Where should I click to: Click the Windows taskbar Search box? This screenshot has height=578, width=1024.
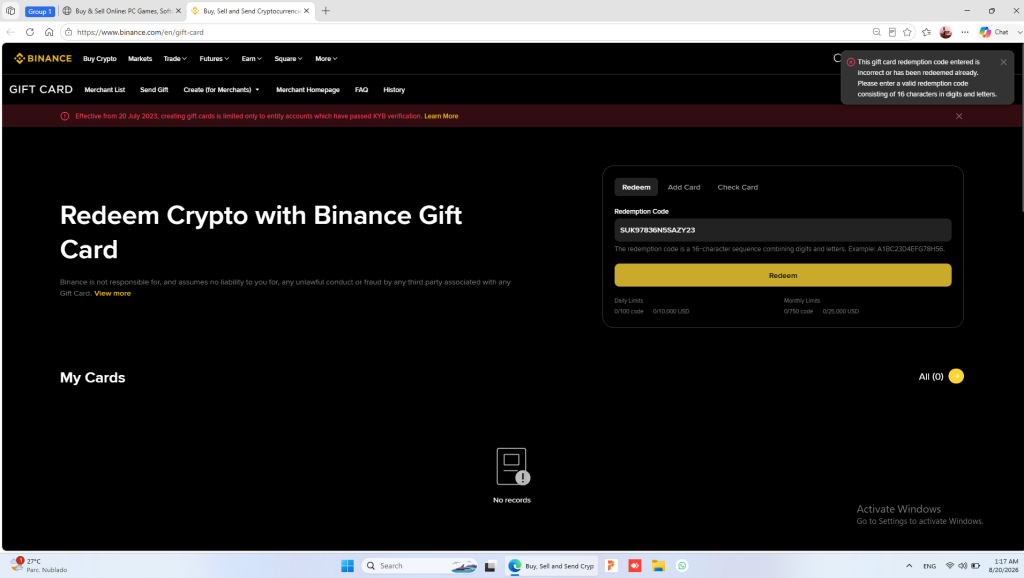tap(421, 566)
